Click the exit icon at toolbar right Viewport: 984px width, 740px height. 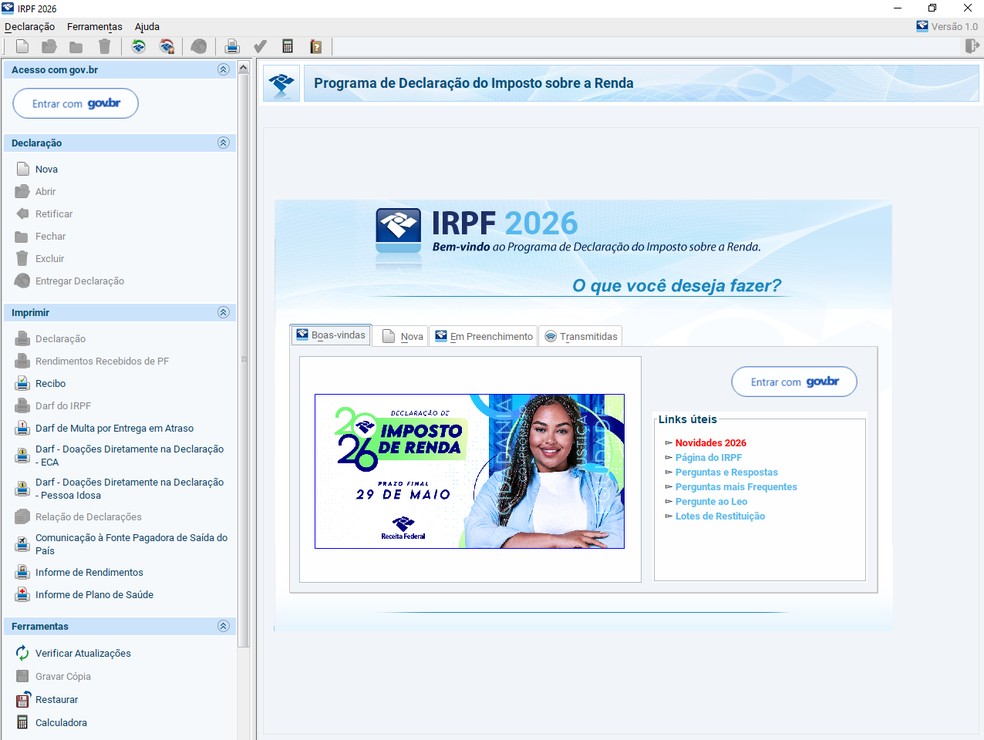971,46
